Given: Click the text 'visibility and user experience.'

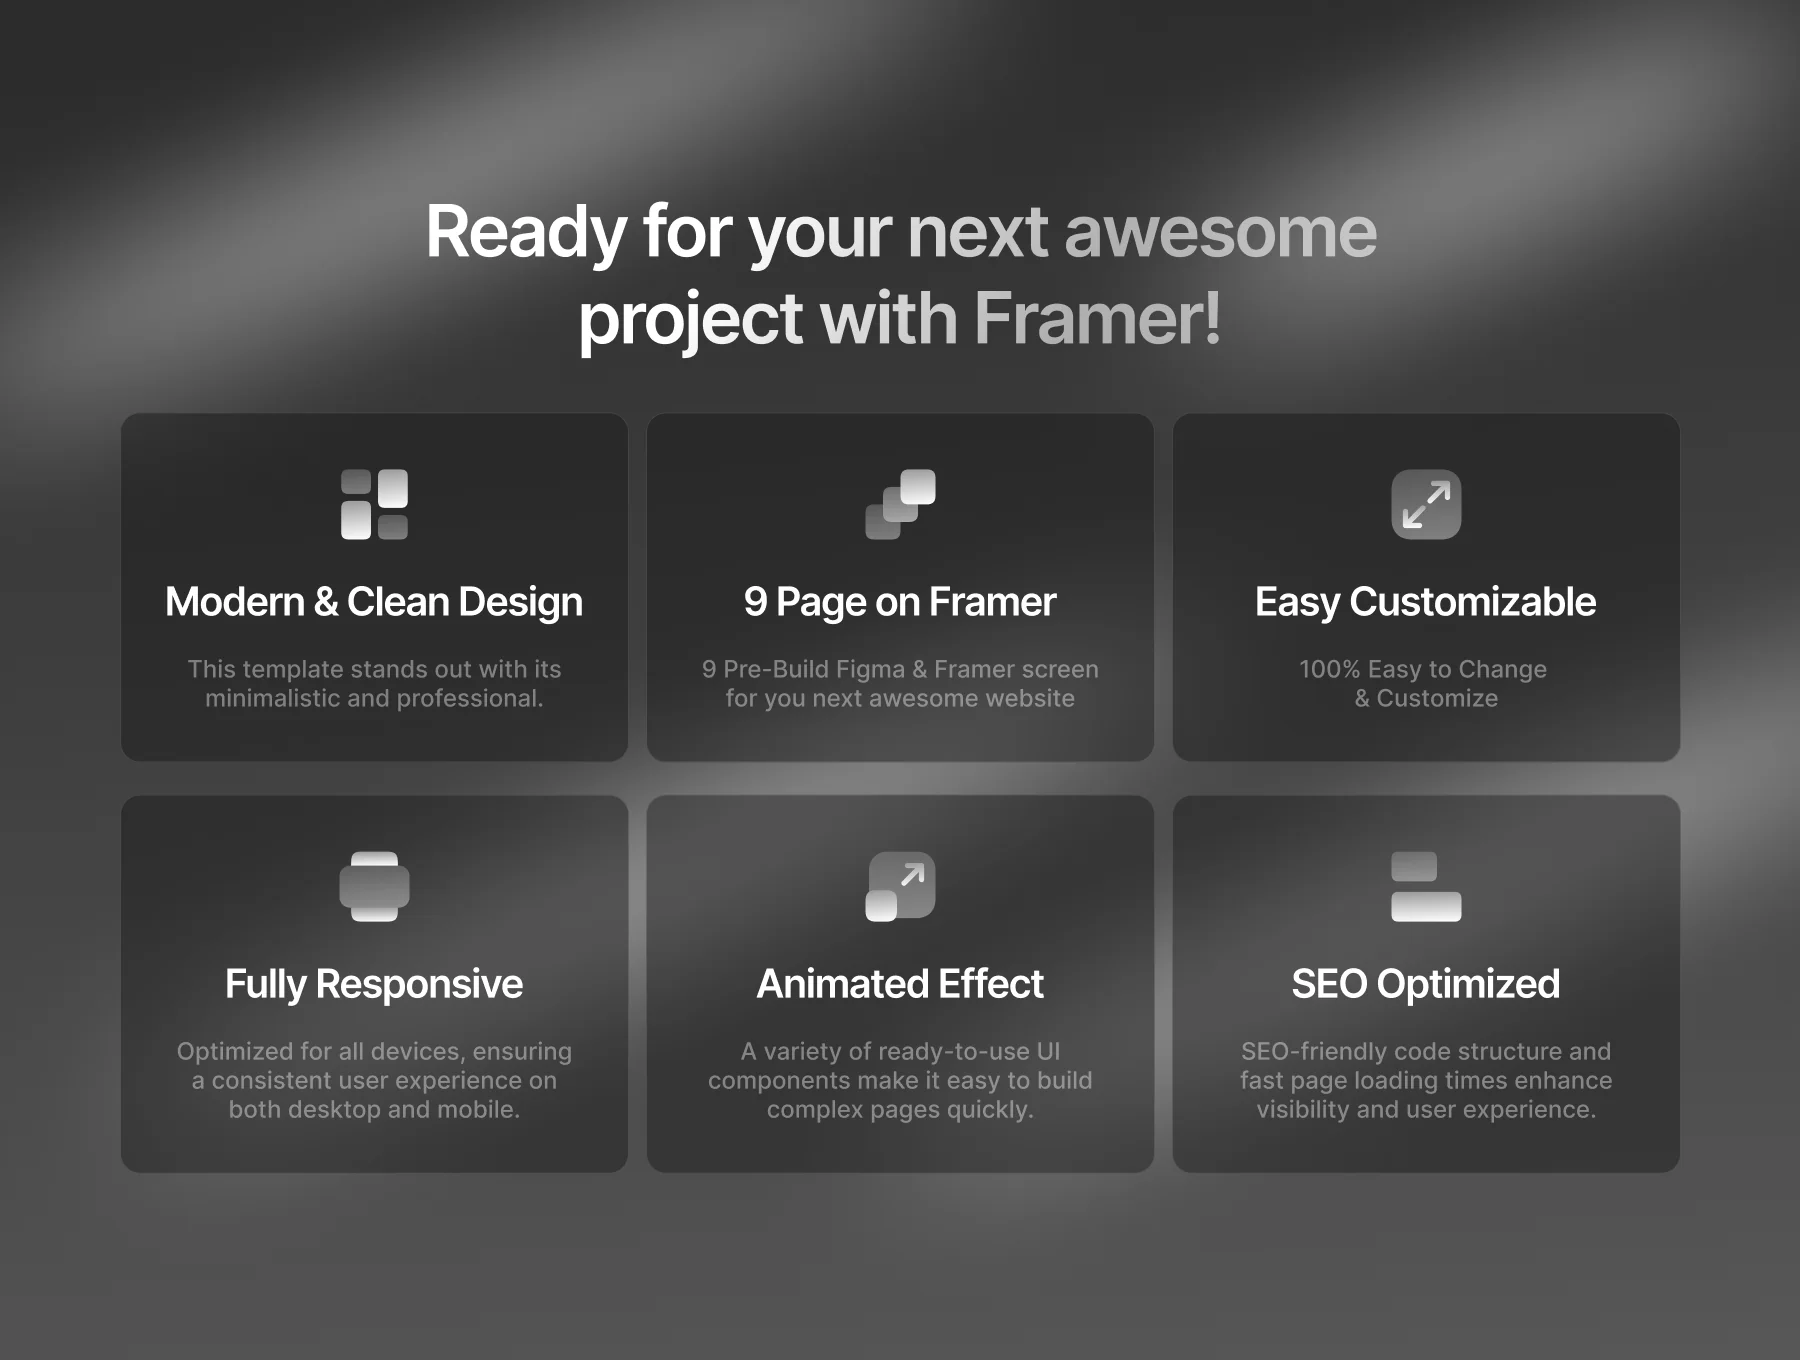Looking at the screenshot, I should point(1426,1109).
